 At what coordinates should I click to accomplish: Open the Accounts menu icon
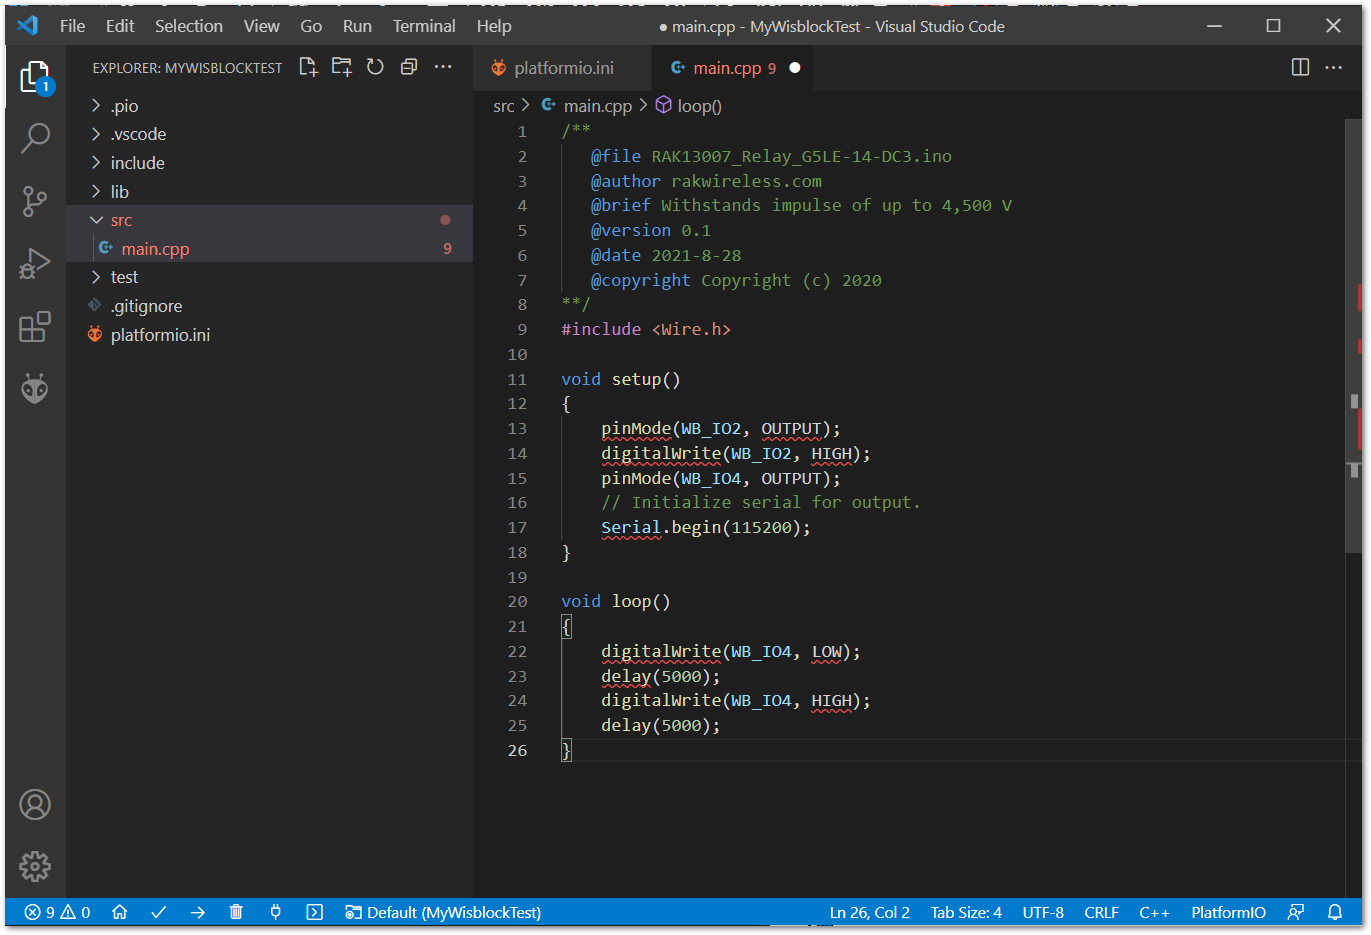35,805
